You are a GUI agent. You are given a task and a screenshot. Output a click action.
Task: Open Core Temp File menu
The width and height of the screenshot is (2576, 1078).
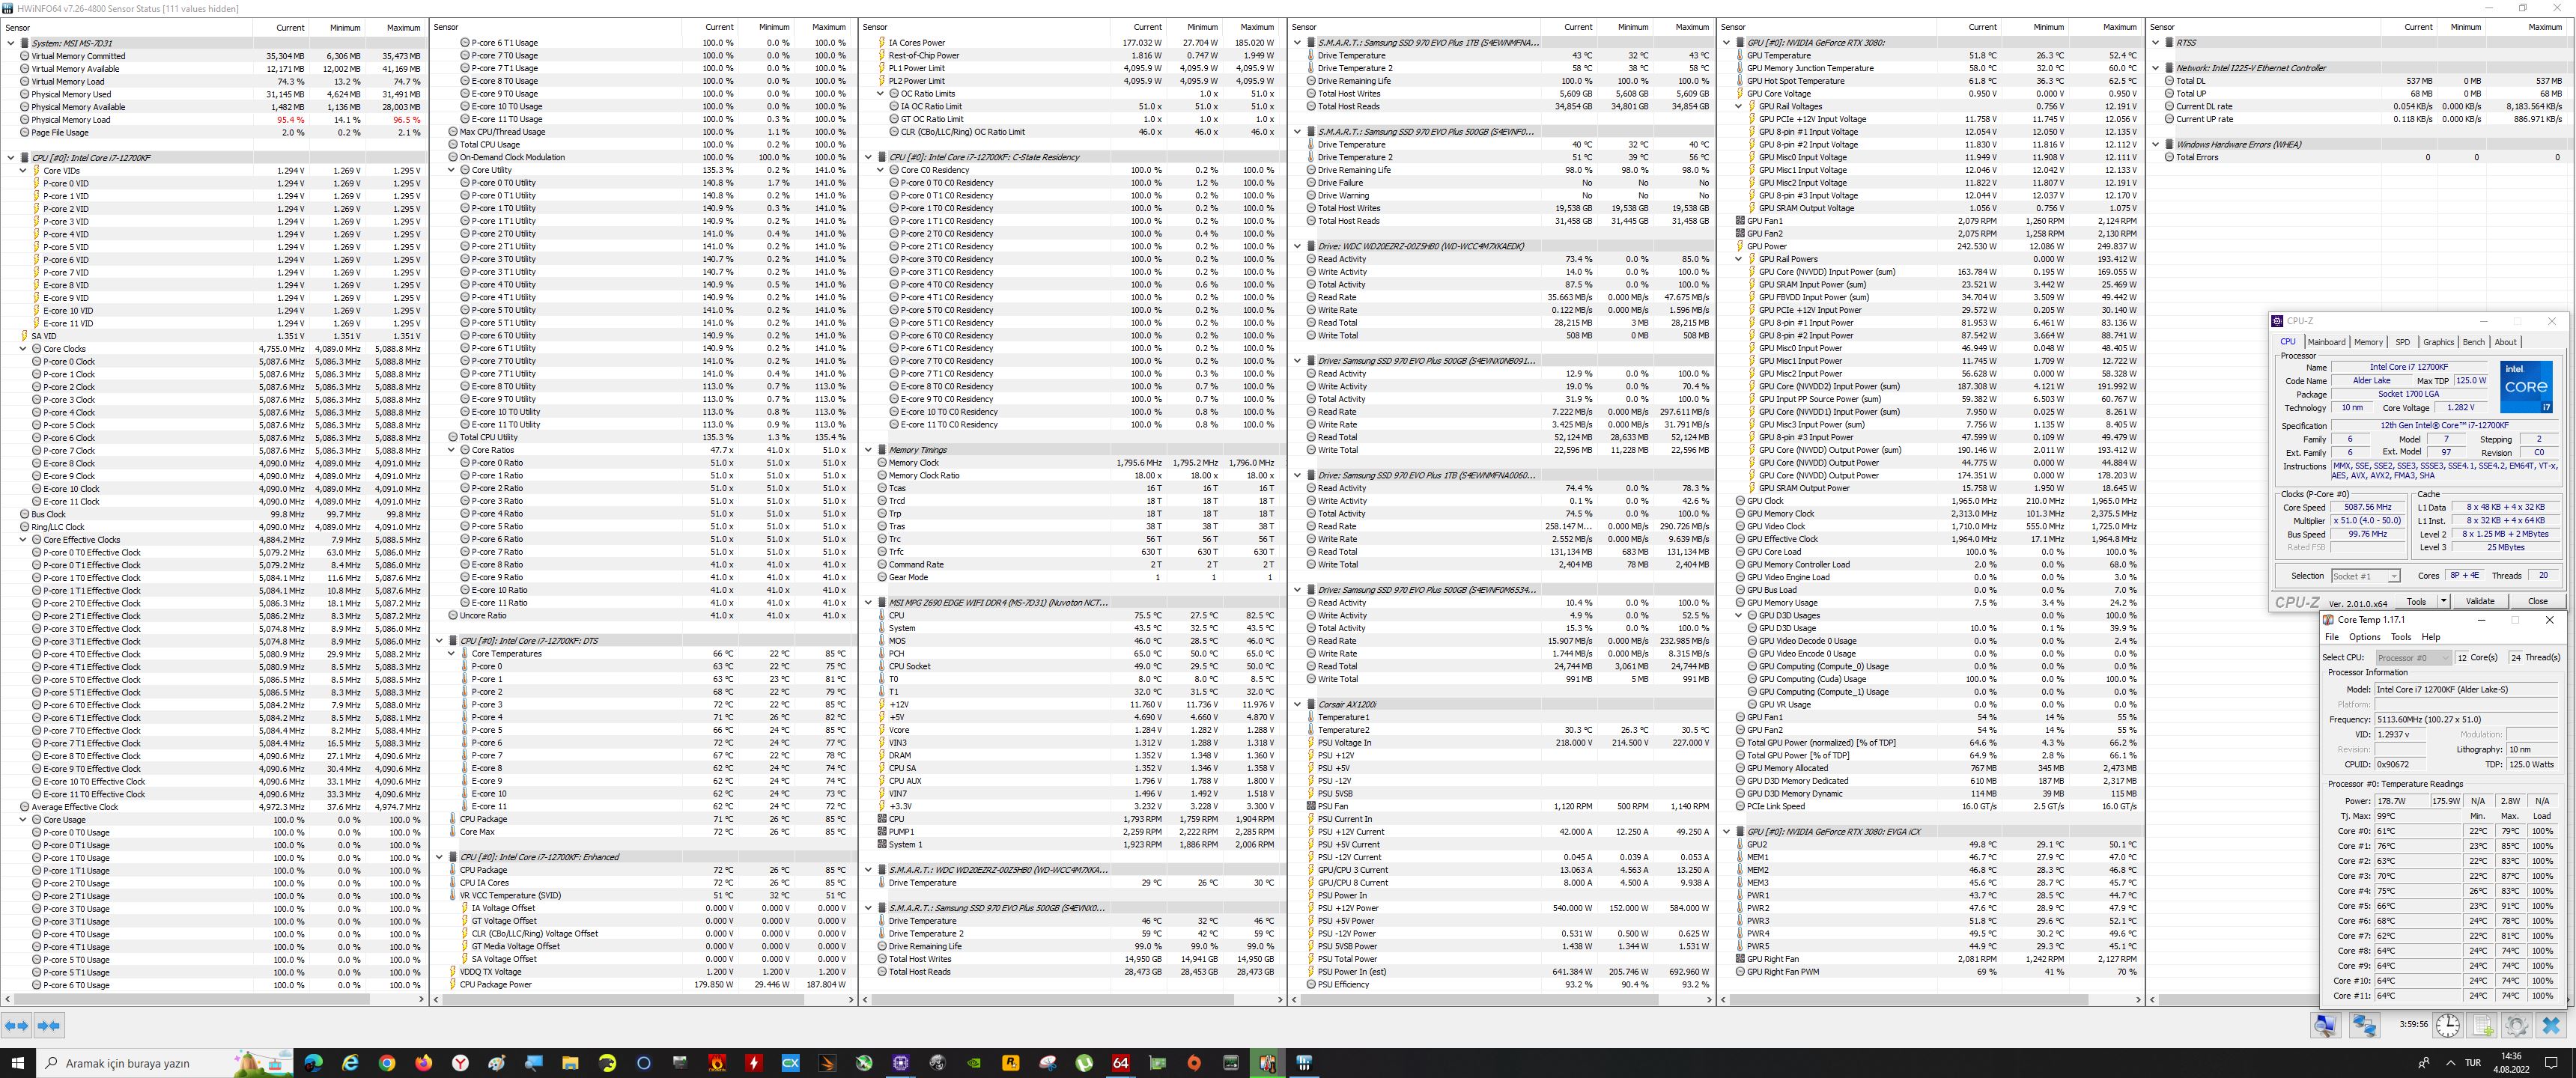[2332, 637]
